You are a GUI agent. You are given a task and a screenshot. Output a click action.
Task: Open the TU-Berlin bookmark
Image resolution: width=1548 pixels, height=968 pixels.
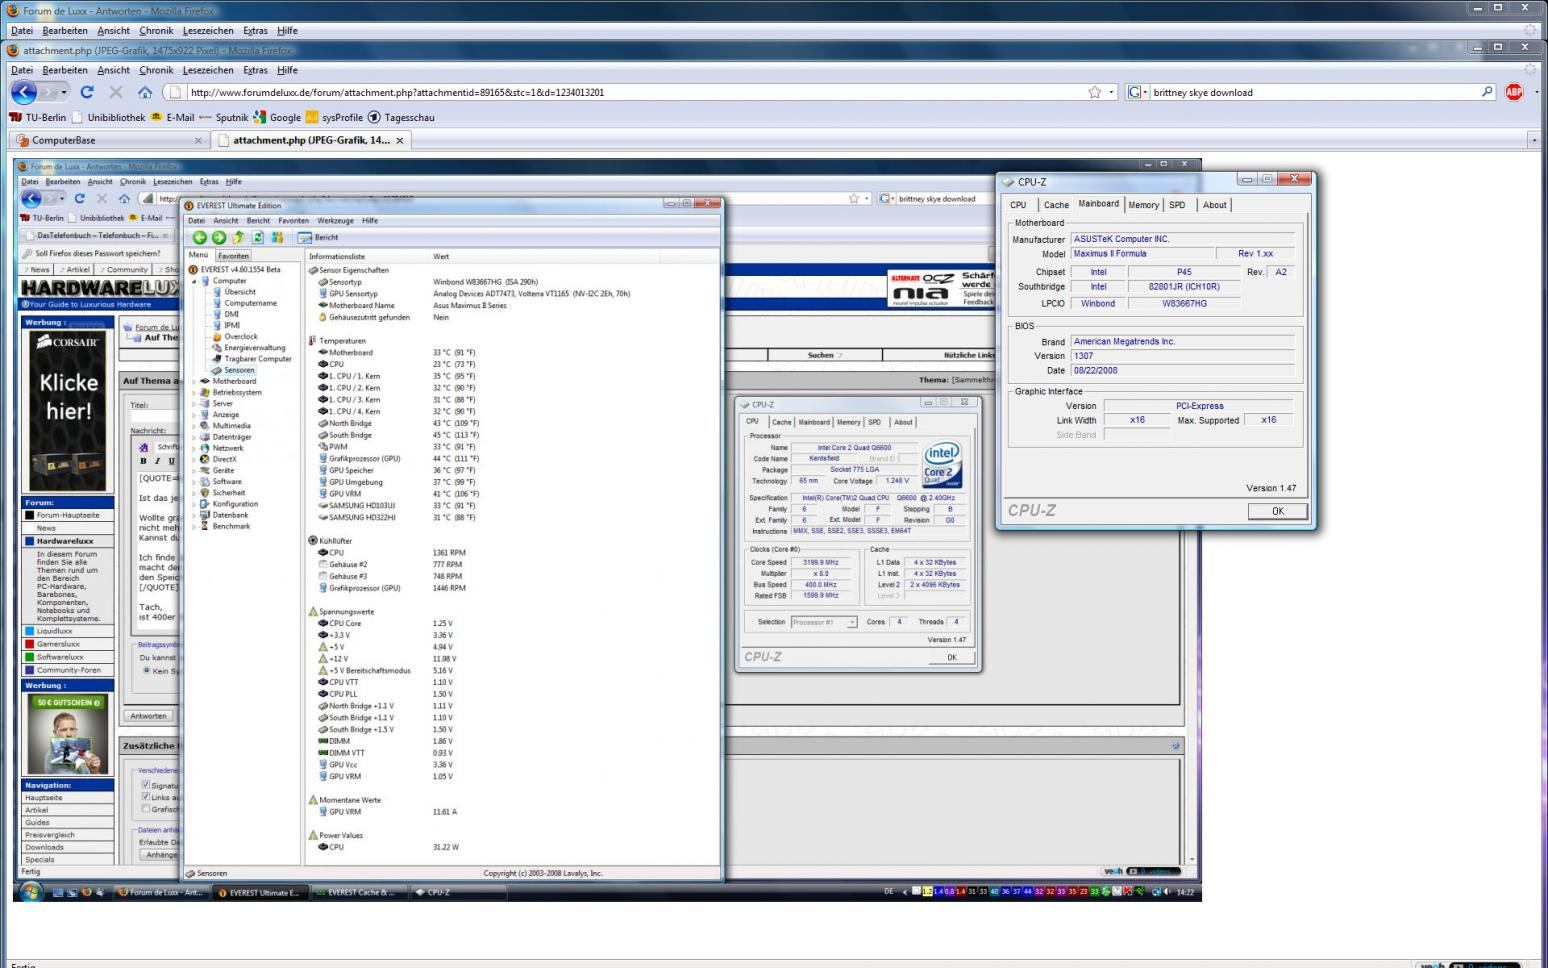[x=38, y=117]
